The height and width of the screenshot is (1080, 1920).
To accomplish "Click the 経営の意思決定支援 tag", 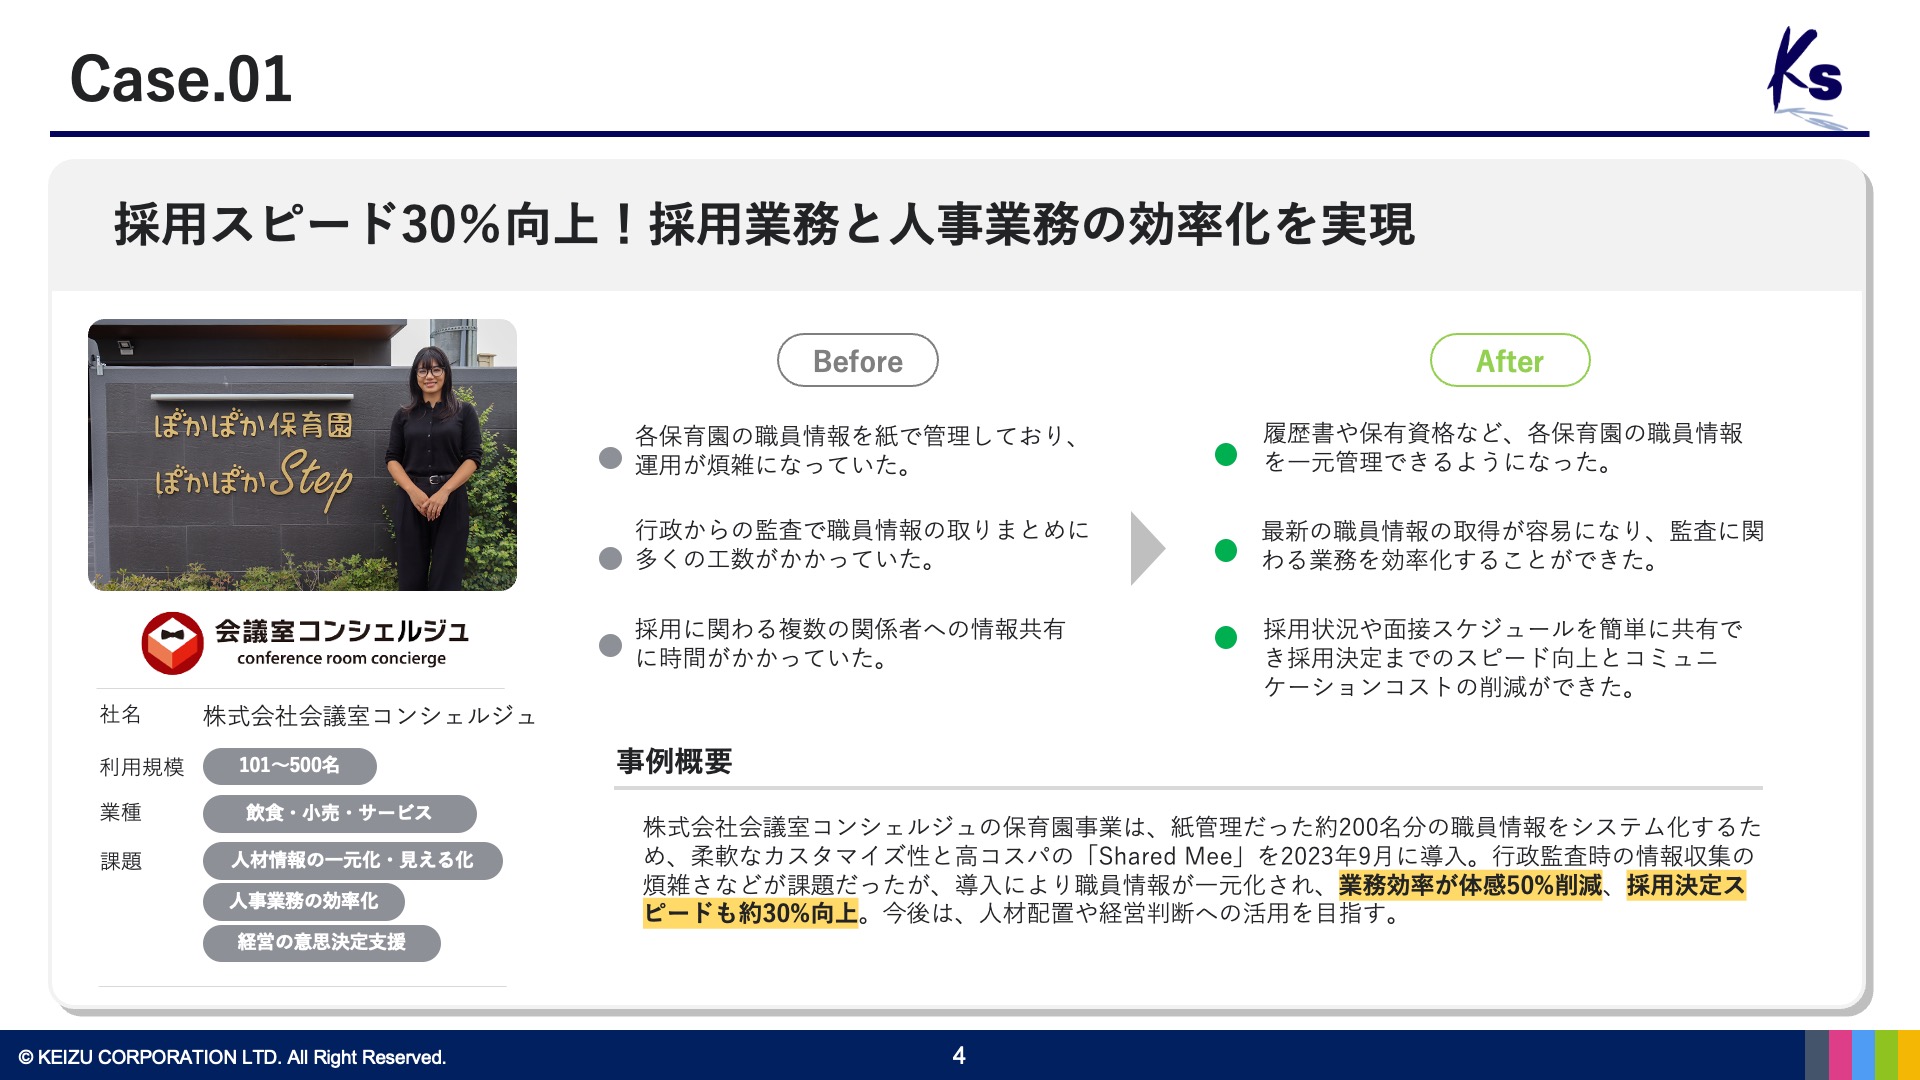I will click(321, 942).
